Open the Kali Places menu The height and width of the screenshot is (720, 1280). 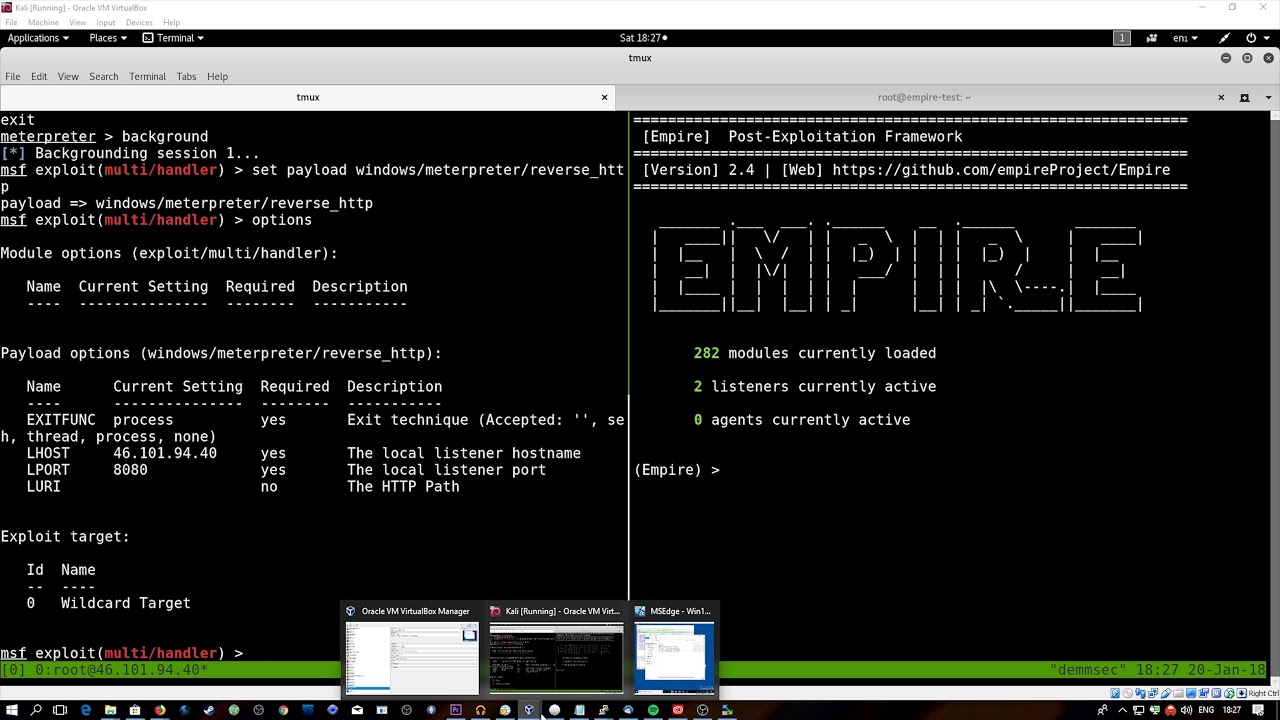tap(108, 38)
